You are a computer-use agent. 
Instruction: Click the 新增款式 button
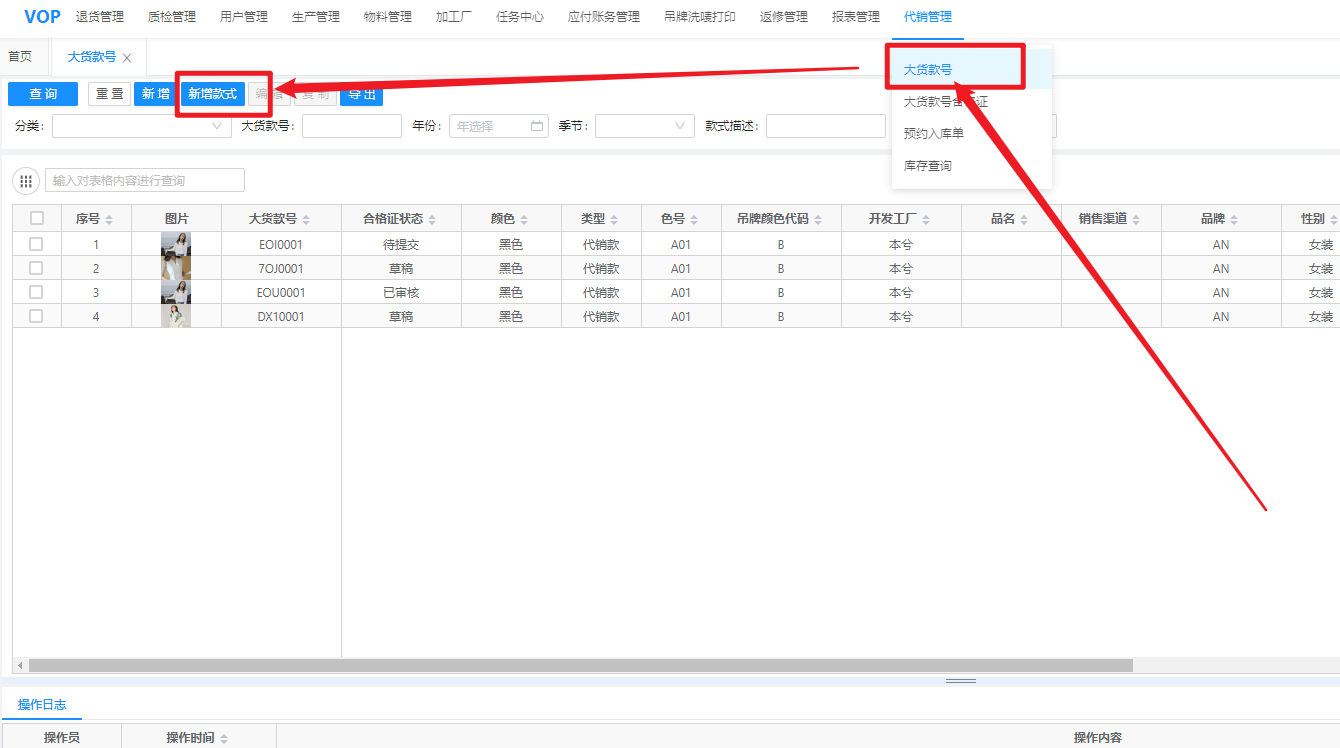click(212, 94)
